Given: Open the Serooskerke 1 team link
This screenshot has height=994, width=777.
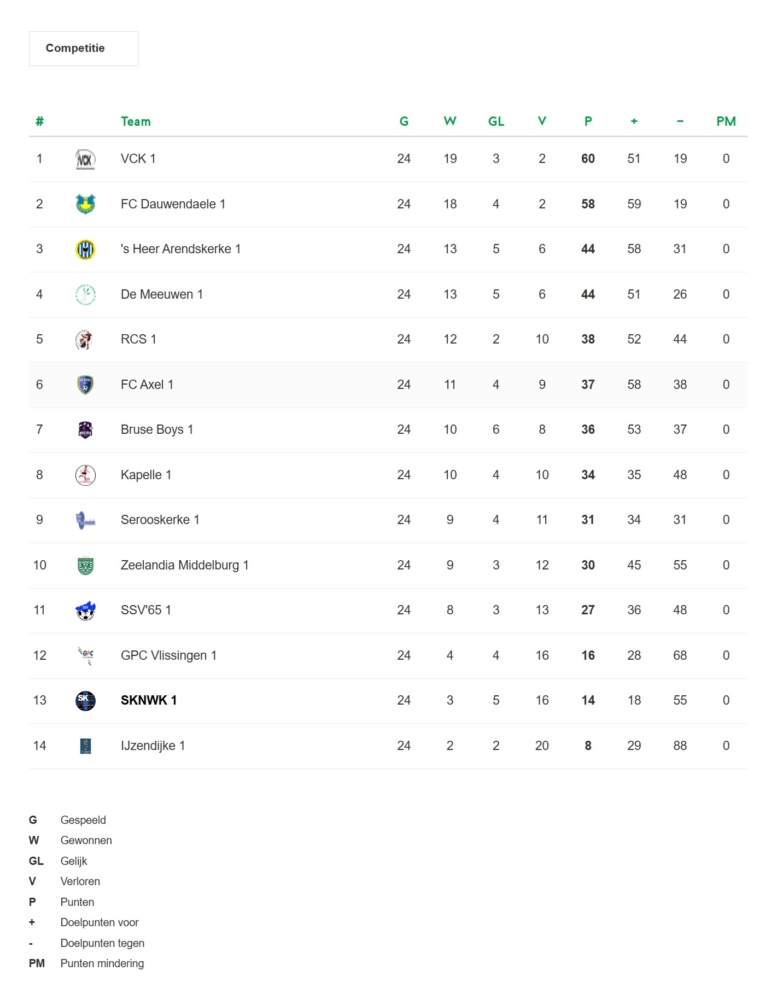Looking at the screenshot, I should pos(160,520).
